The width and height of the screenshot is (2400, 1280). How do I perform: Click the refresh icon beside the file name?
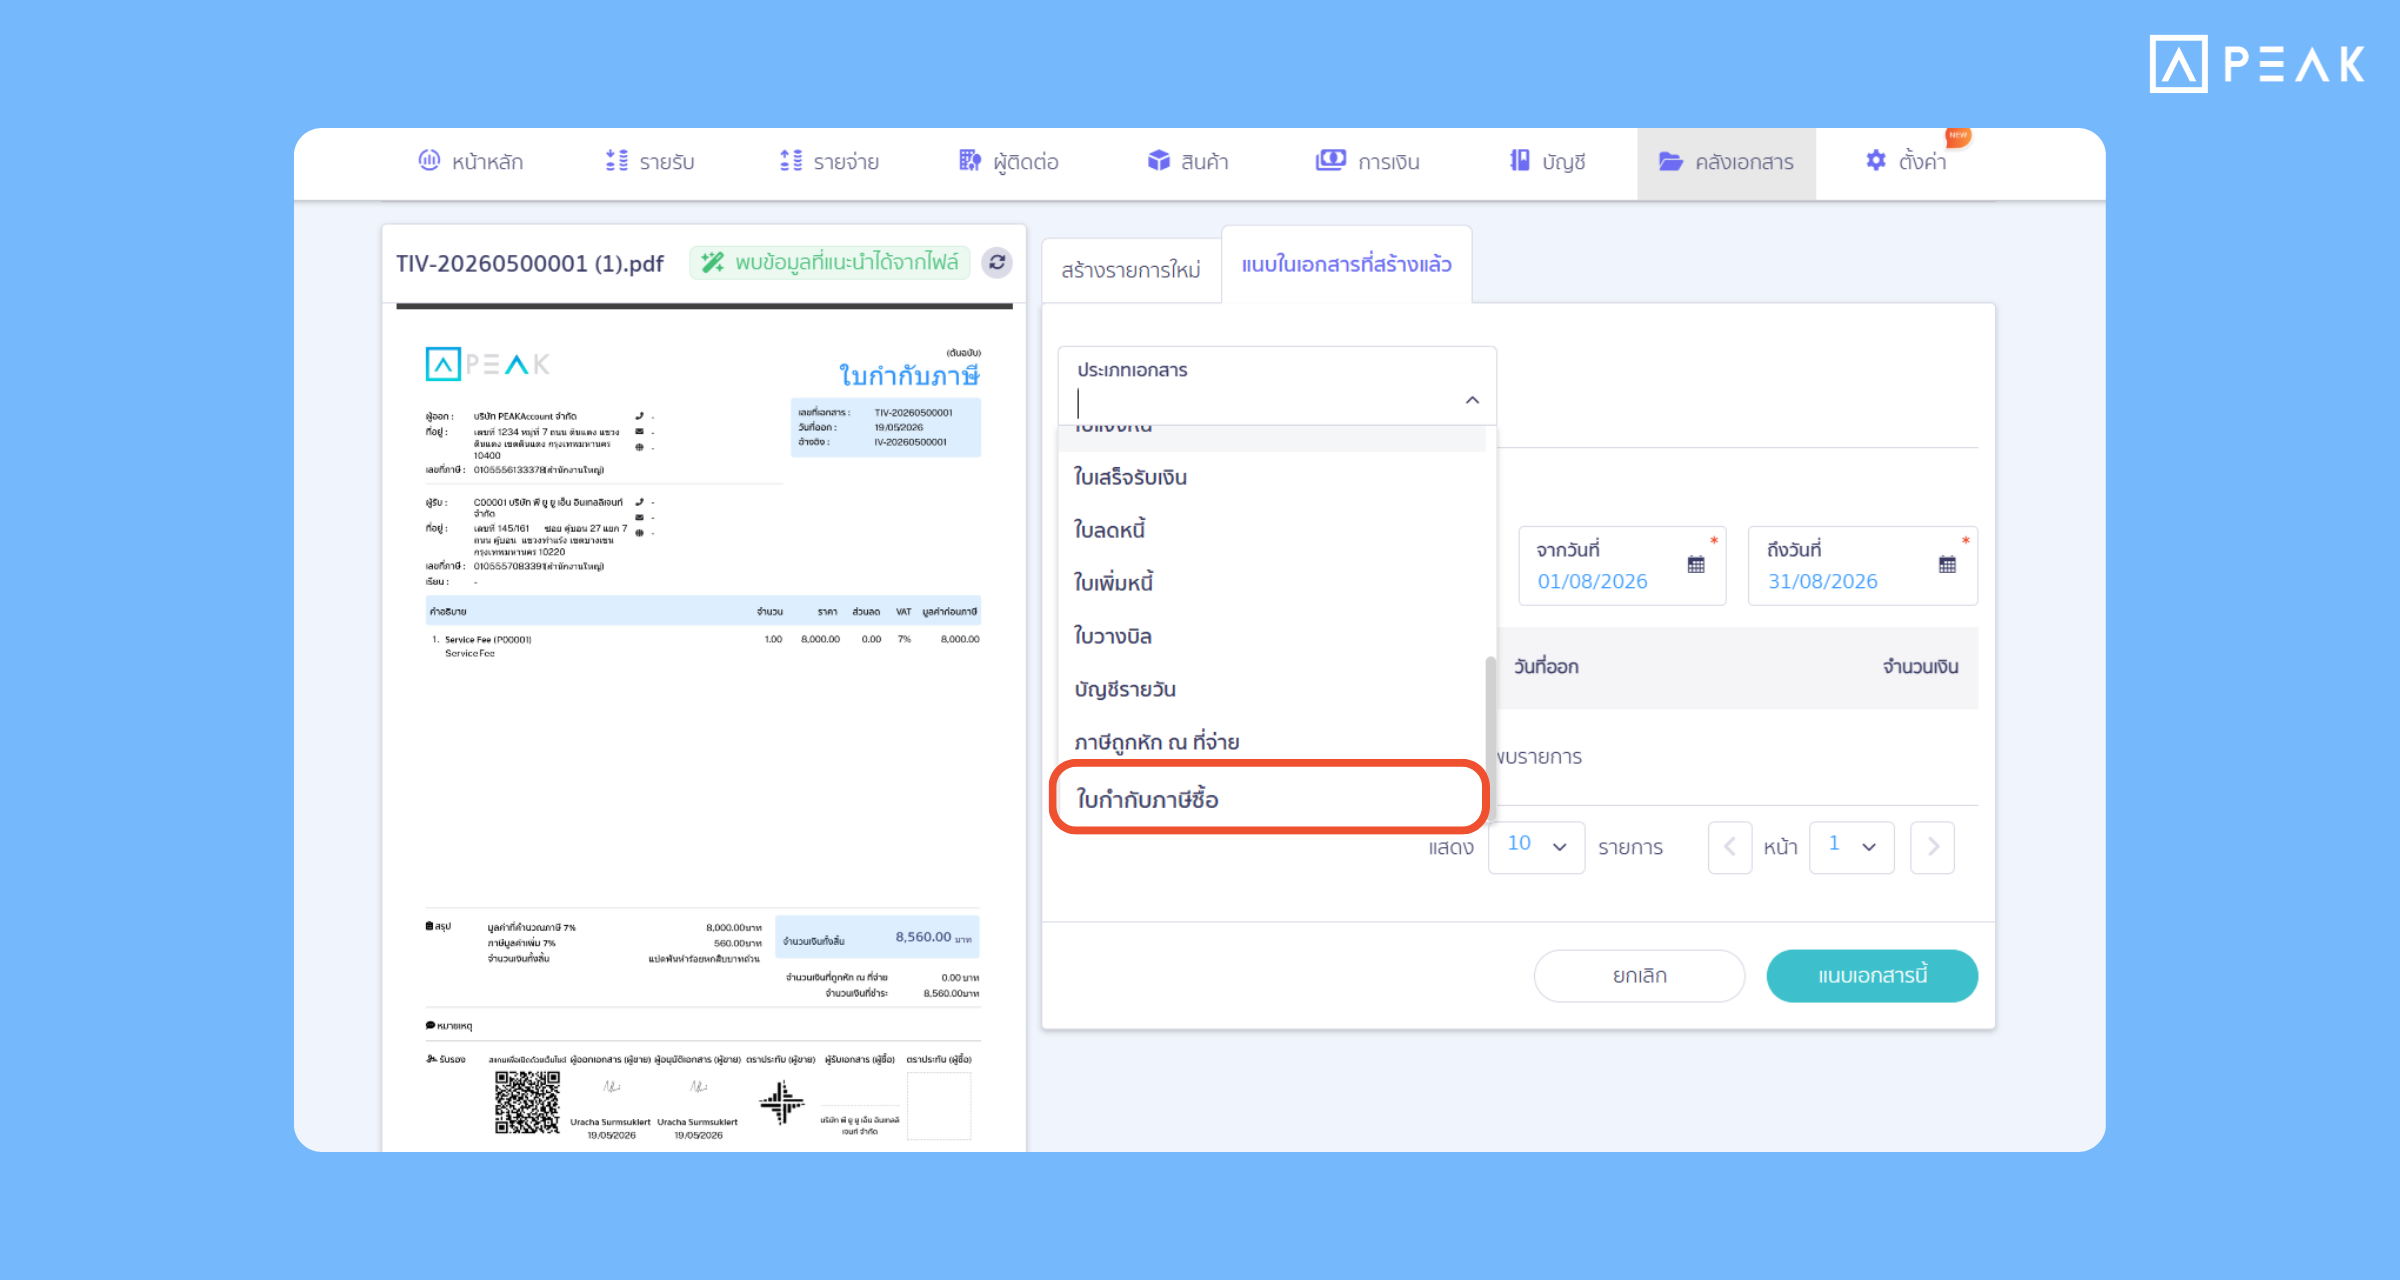point(997,262)
